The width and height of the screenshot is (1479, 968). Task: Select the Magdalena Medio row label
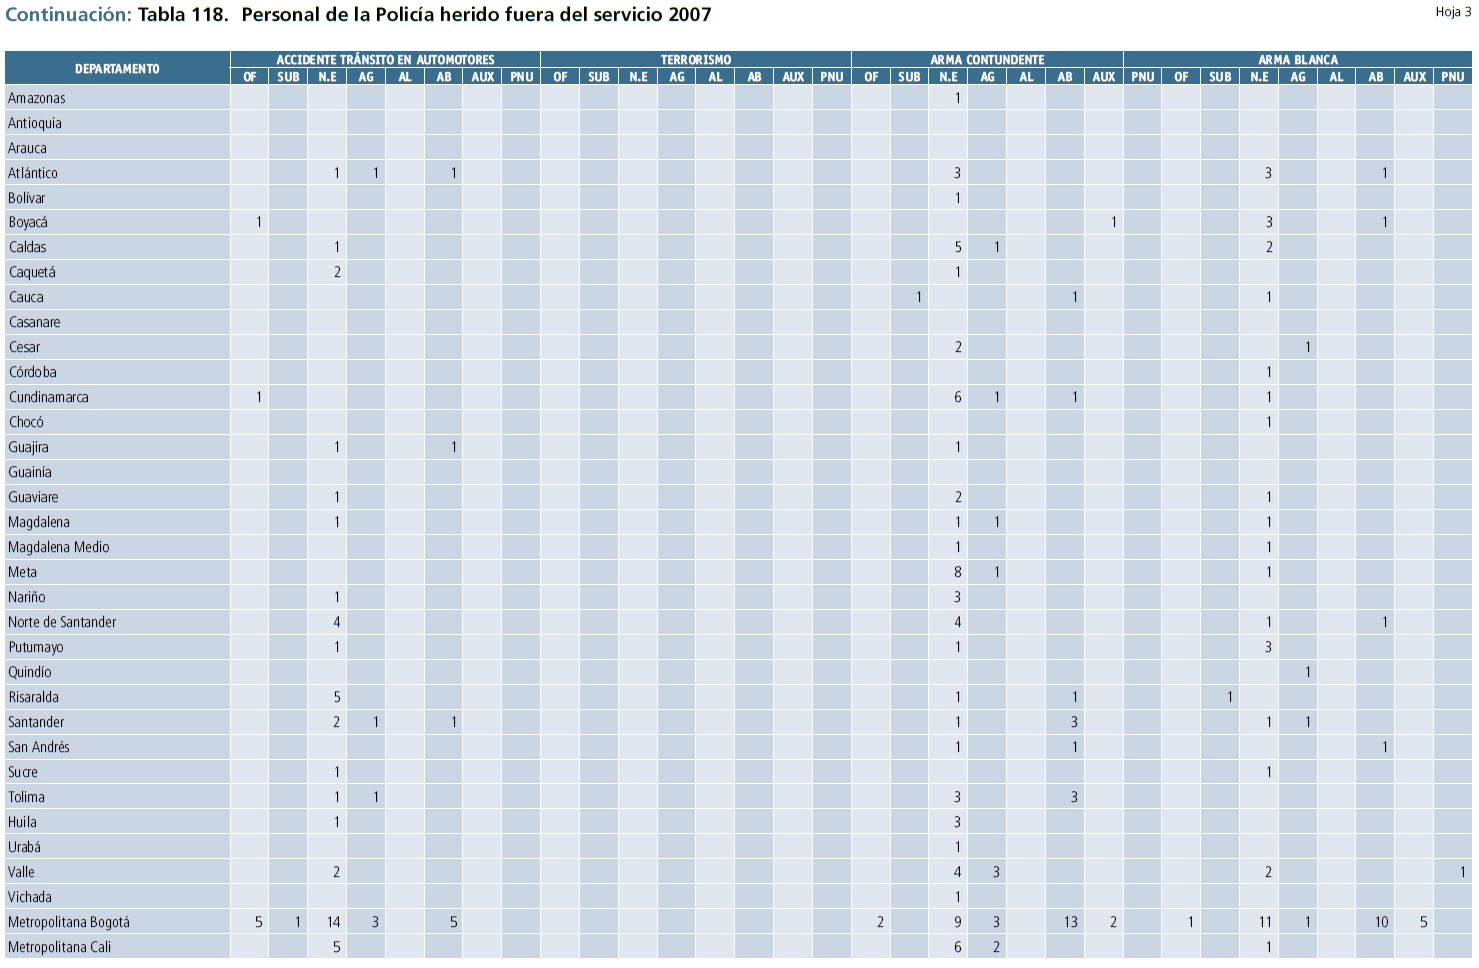pyautogui.click(x=59, y=547)
